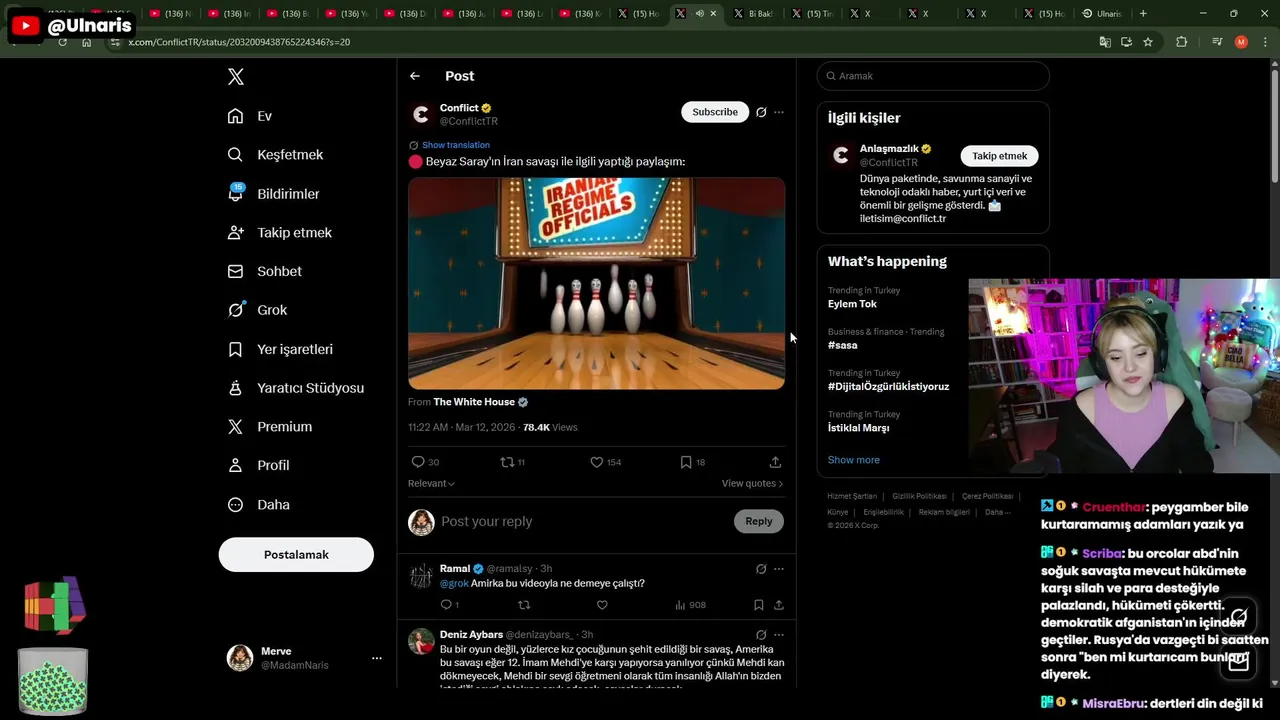Image resolution: width=1280 pixels, height=720 pixels.
Task: Open Gizlilik Politikası footer link
Action: tap(919, 496)
